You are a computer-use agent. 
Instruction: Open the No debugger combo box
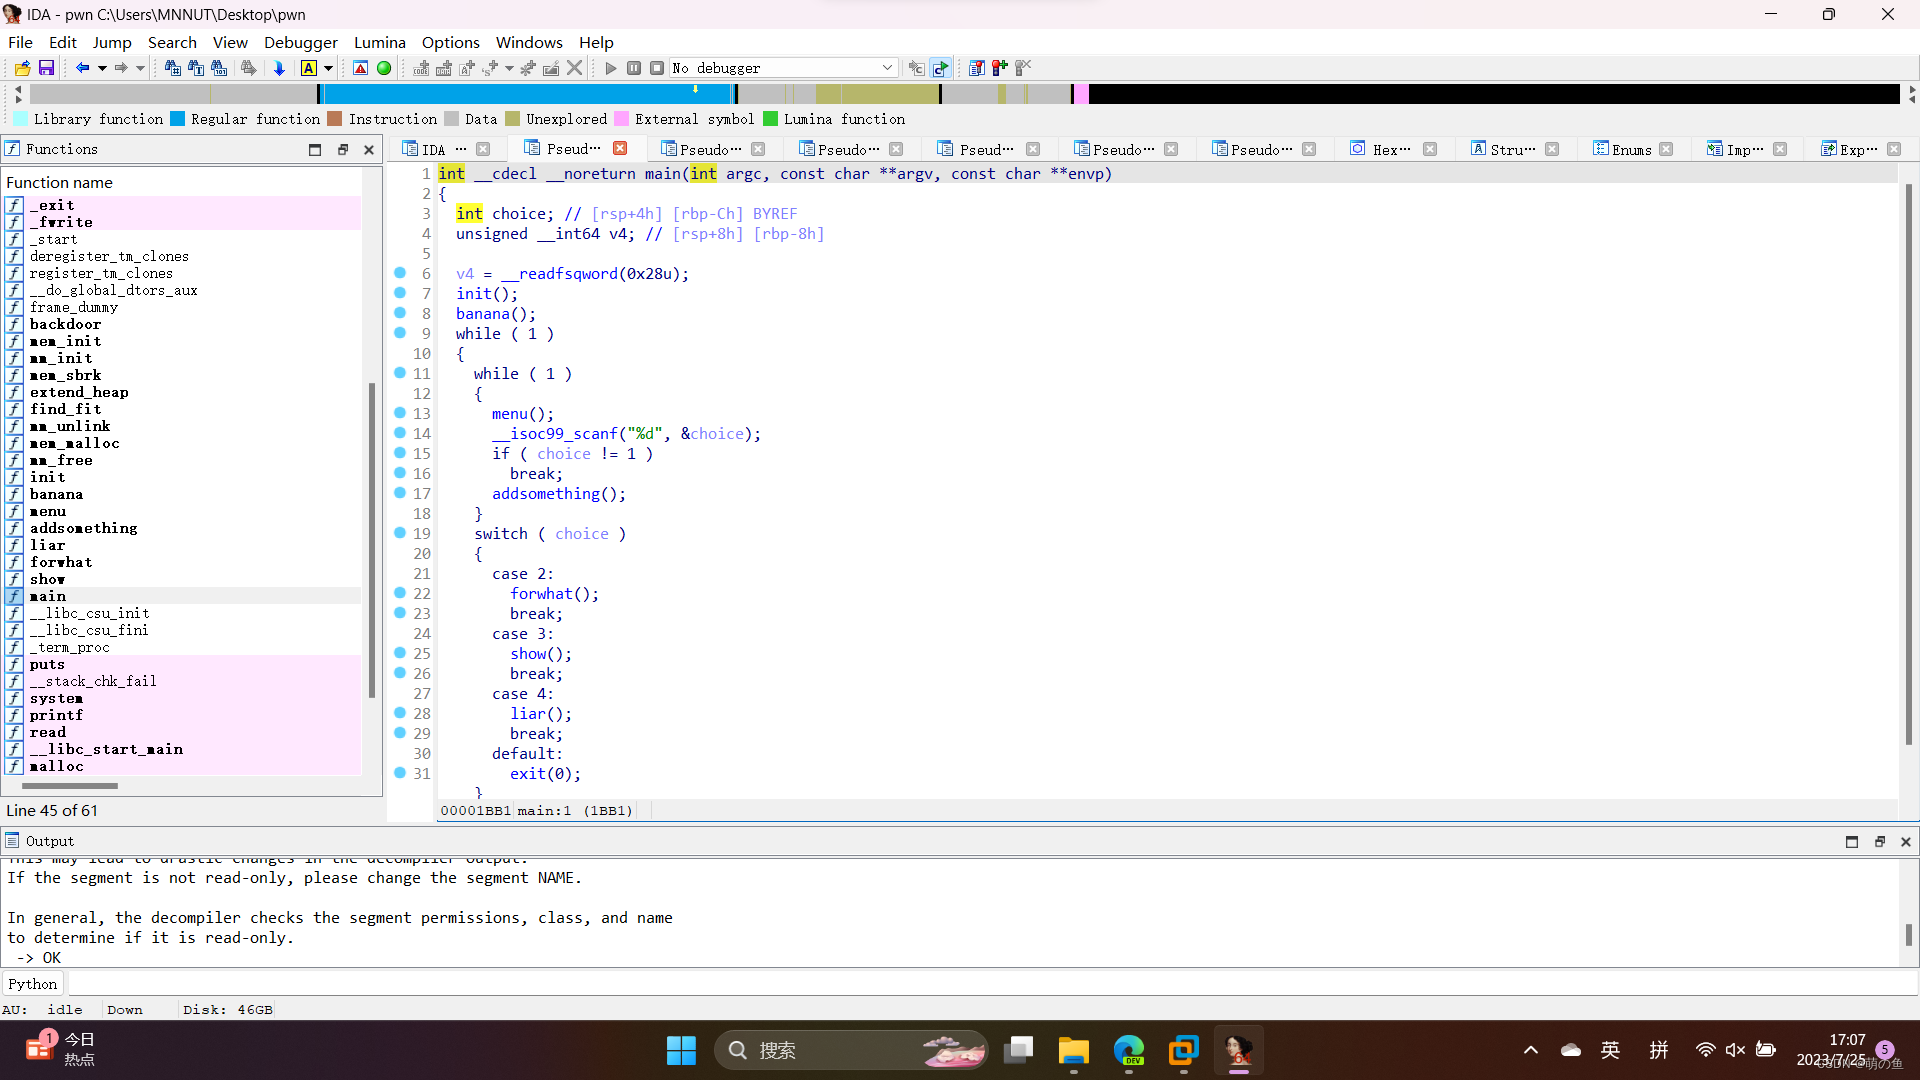coord(783,68)
